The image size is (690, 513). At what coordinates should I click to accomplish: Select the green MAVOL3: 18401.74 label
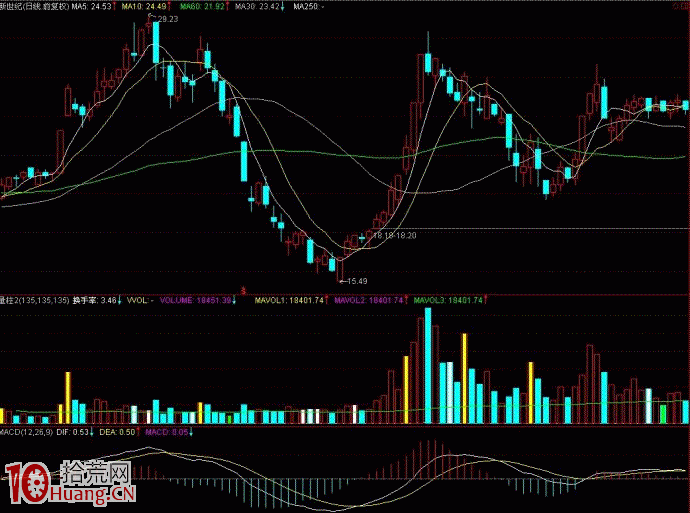pyautogui.click(x=450, y=300)
